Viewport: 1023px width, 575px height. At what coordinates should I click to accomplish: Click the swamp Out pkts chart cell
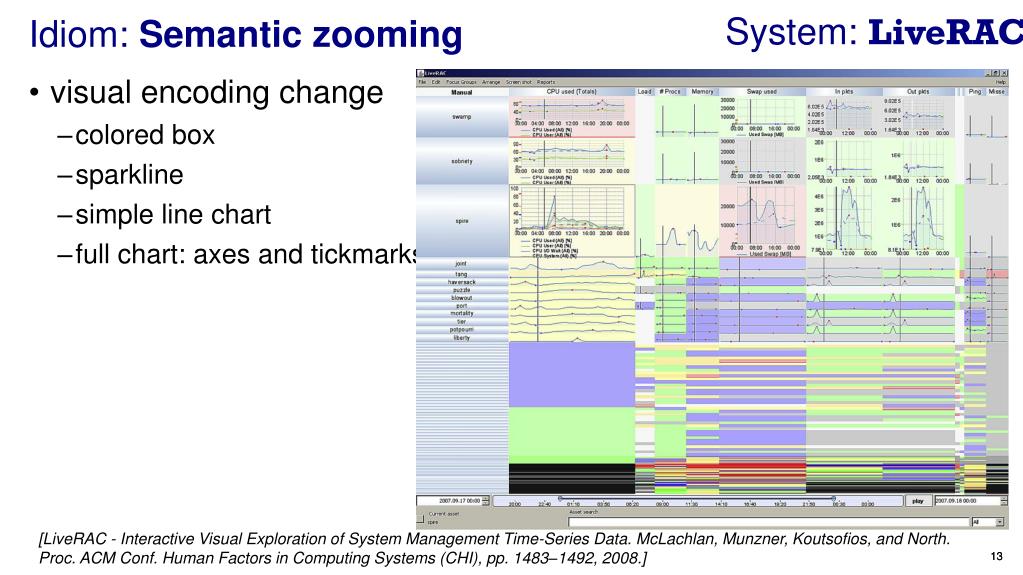pos(918,117)
